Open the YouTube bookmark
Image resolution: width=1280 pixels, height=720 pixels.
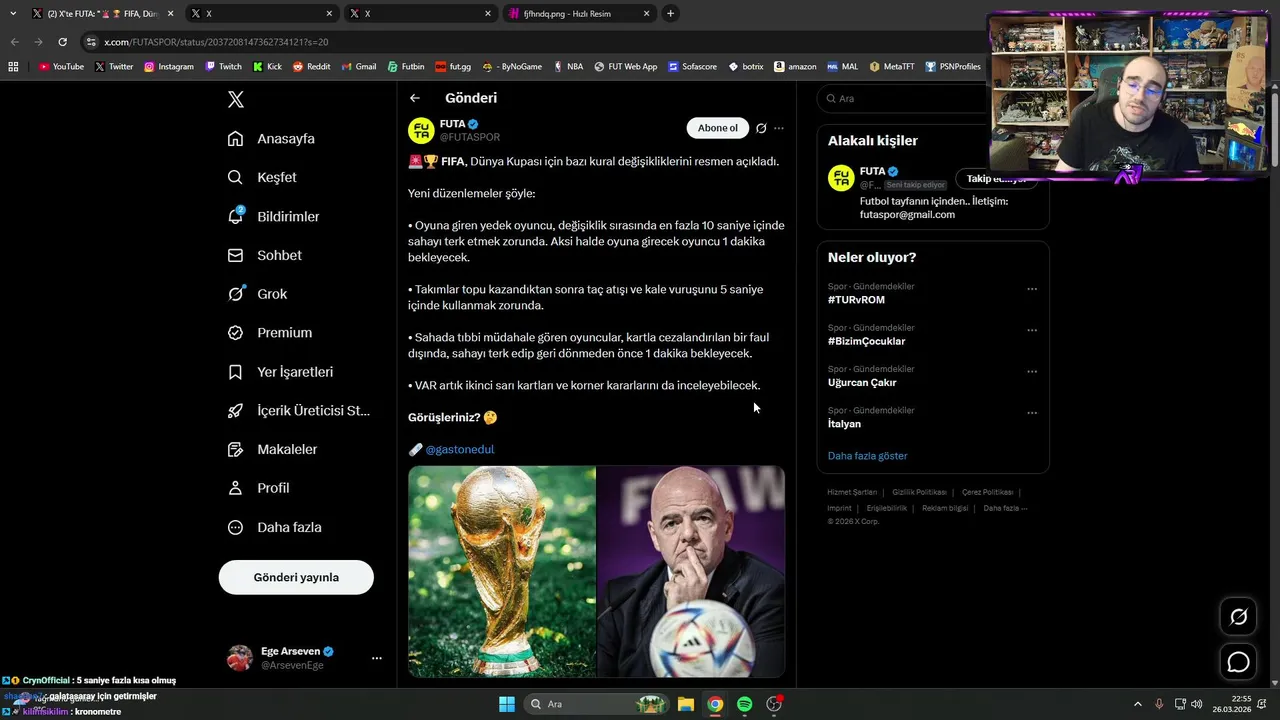(61, 67)
